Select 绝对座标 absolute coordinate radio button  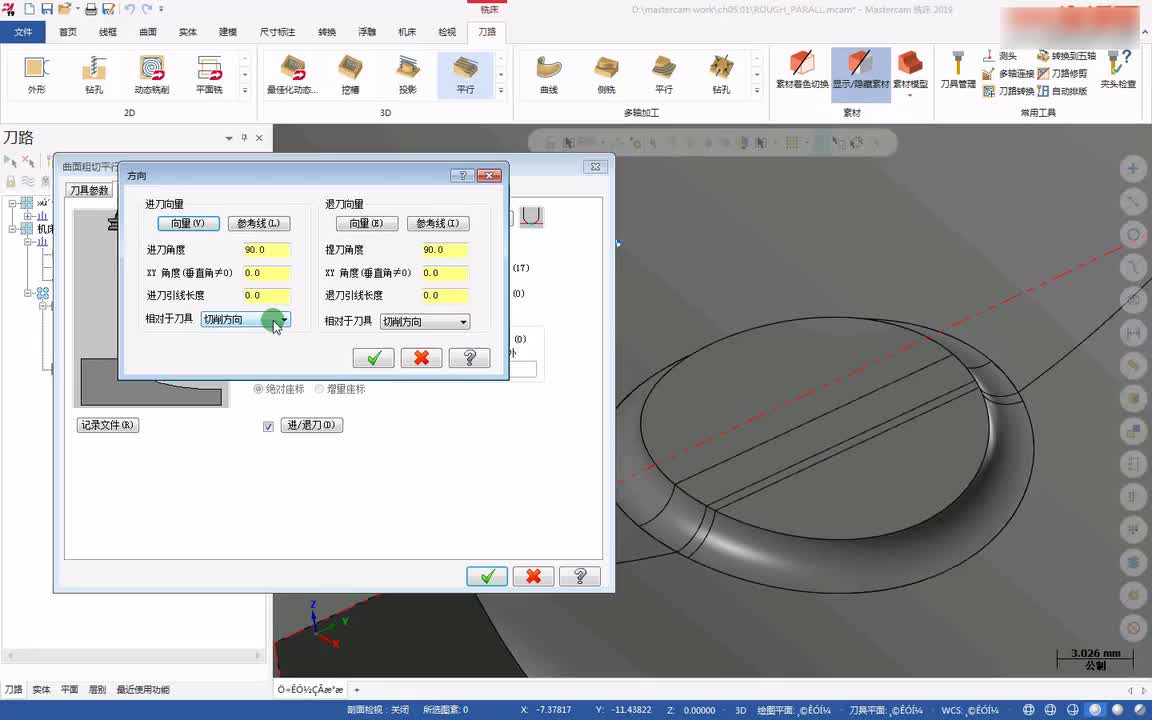click(x=258, y=389)
